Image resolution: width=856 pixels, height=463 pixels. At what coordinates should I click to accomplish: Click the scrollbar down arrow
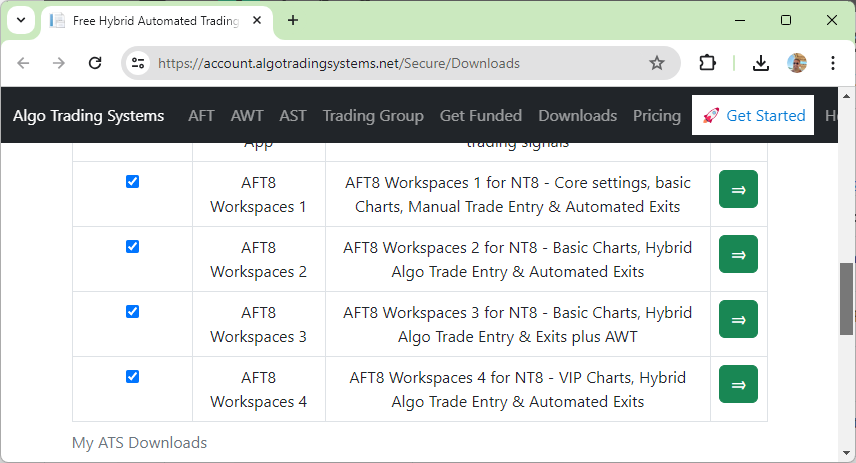(846, 453)
